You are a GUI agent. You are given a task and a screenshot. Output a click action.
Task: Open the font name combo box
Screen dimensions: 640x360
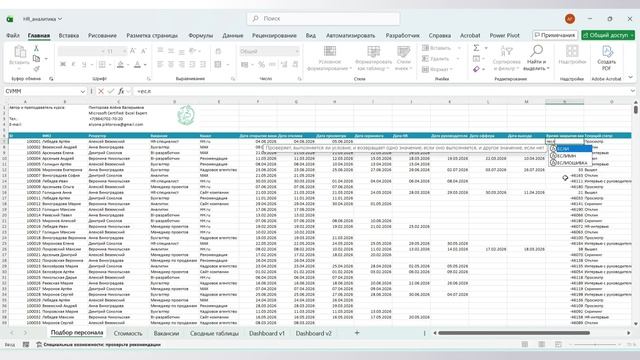82,51
